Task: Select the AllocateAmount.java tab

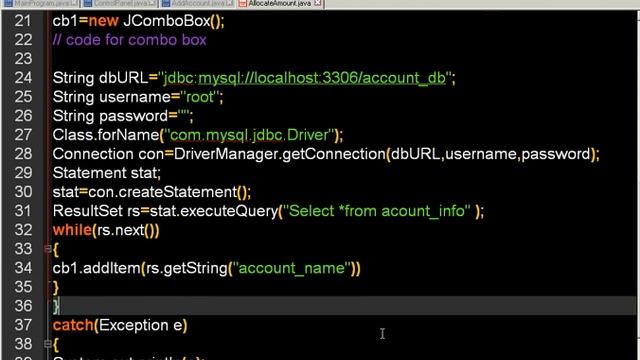Action: point(280,3)
